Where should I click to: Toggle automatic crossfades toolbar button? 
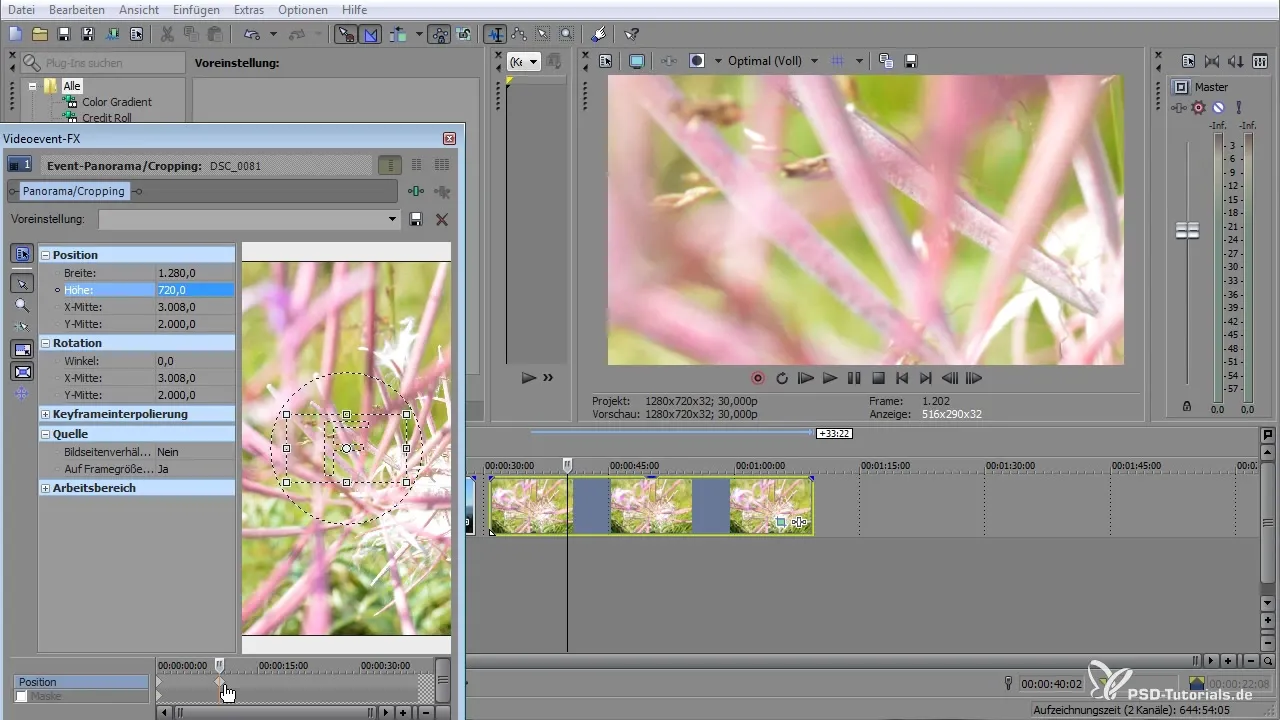click(371, 34)
